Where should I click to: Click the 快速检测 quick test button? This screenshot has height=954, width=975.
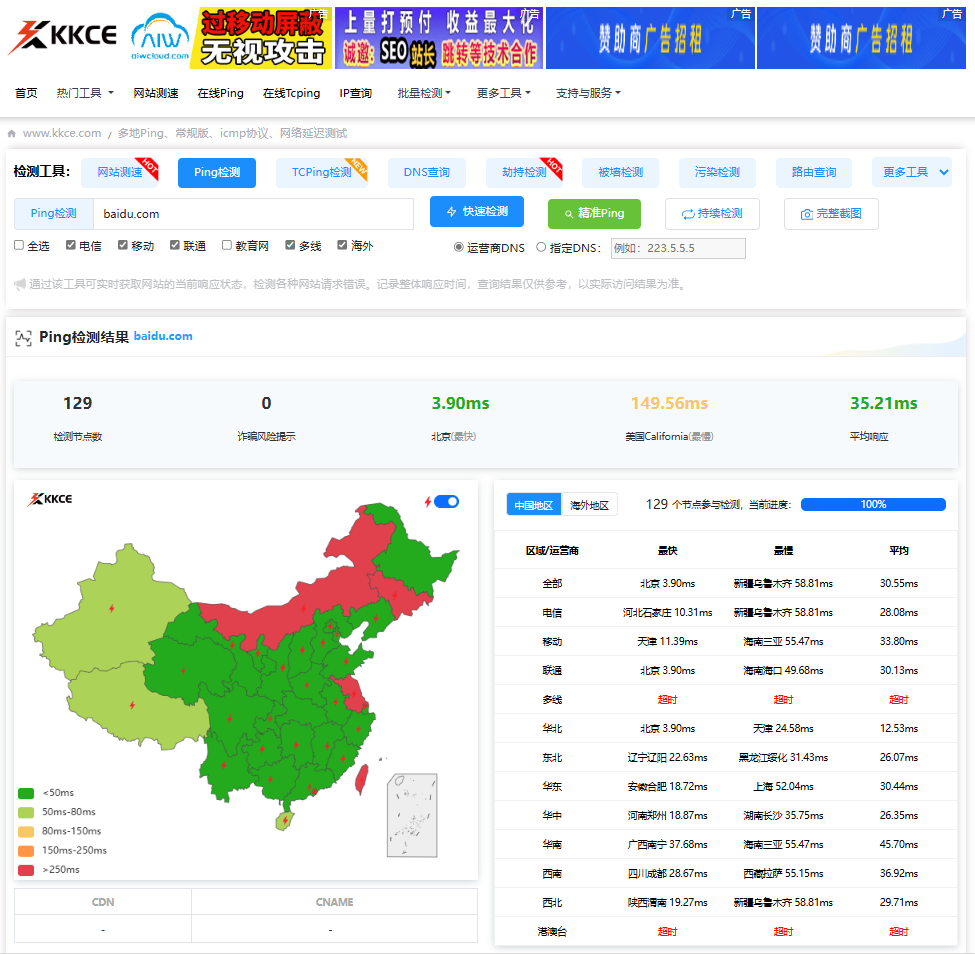pyautogui.click(x=477, y=211)
